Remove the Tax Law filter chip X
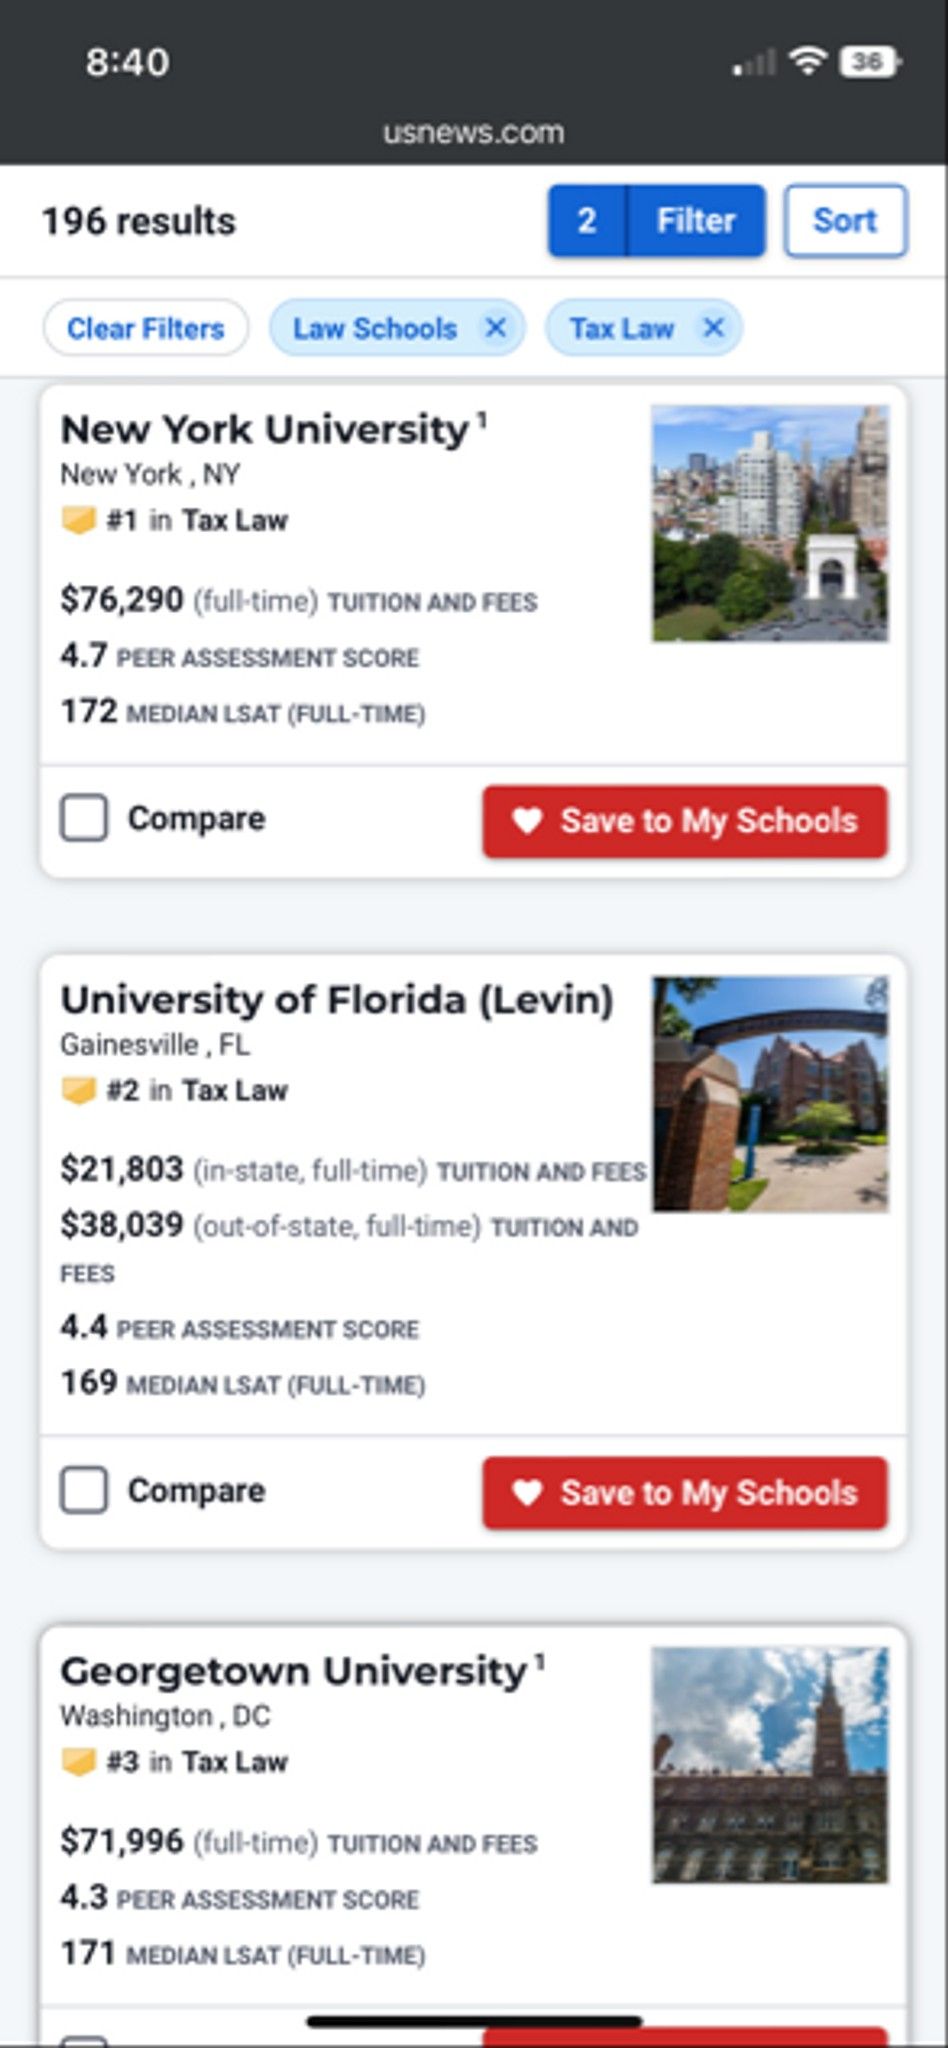The height and width of the screenshot is (2048, 948). pyautogui.click(x=713, y=328)
